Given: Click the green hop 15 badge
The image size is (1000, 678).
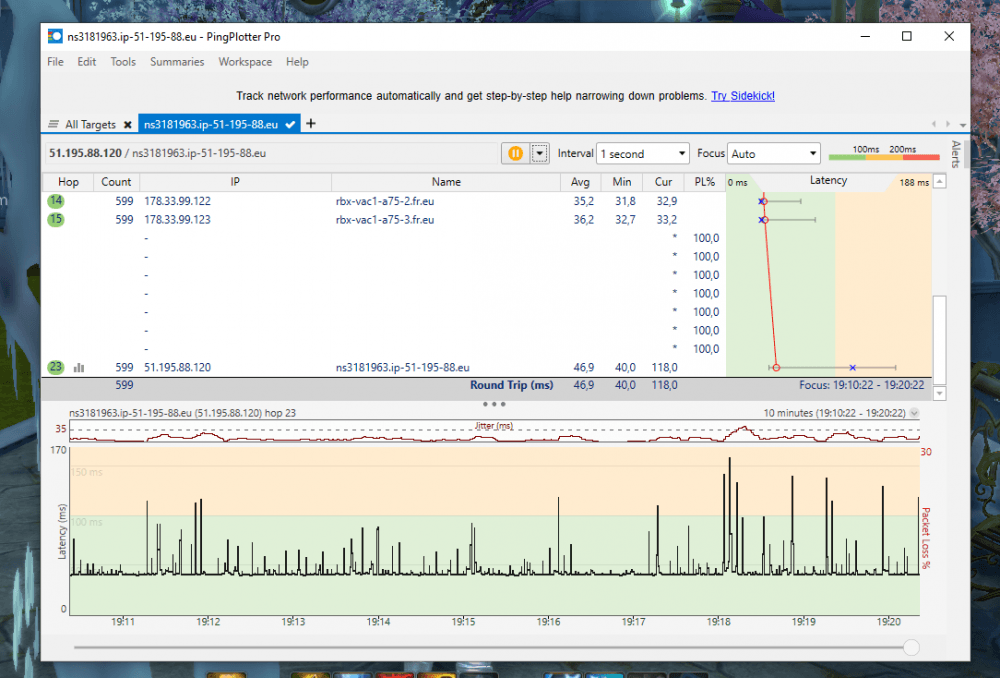Looking at the screenshot, I should (55, 220).
